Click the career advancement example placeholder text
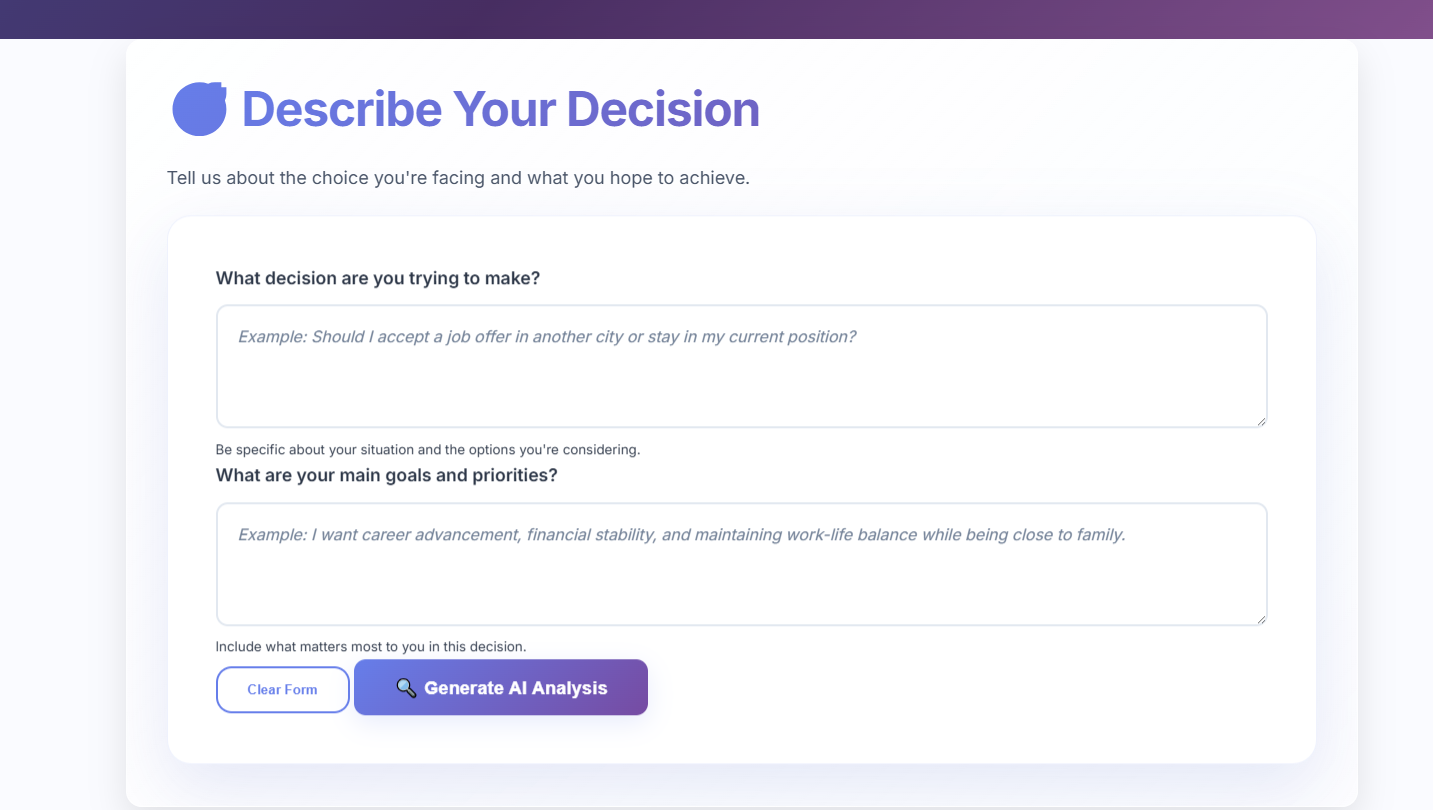Image resolution: width=1433 pixels, height=810 pixels. 681,535
